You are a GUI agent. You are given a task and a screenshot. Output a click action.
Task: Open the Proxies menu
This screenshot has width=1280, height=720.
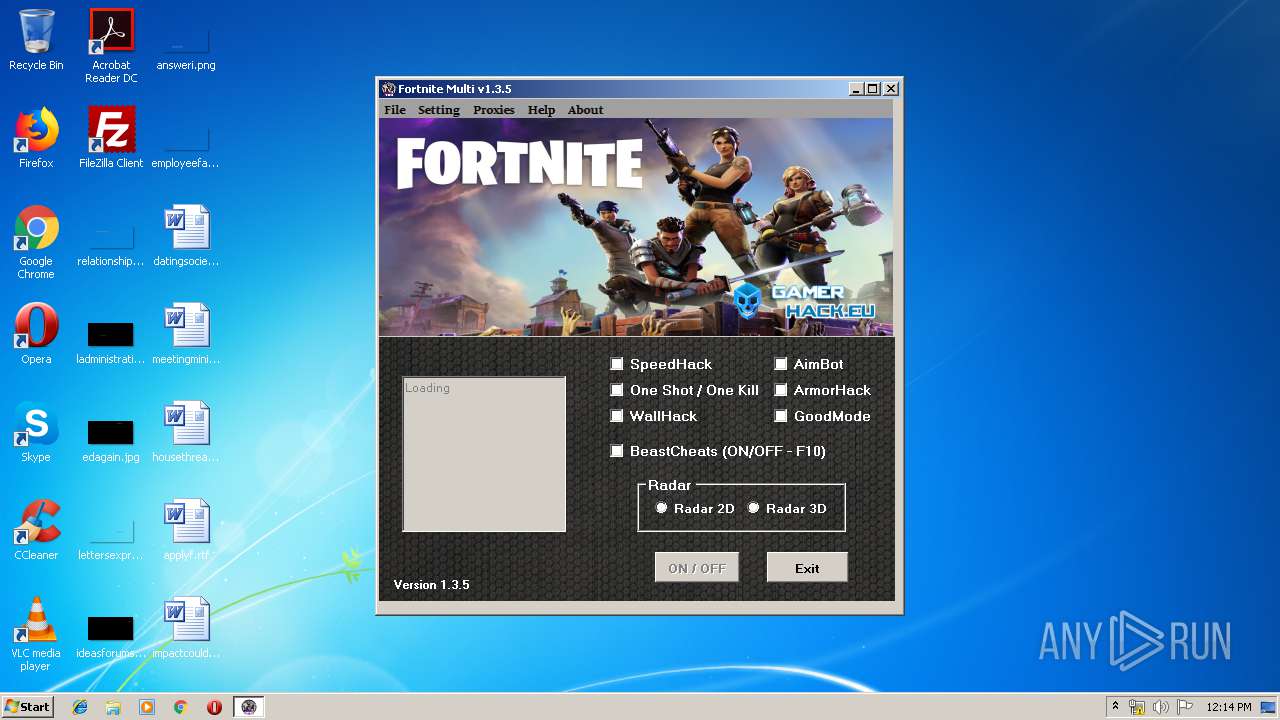[x=494, y=110]
